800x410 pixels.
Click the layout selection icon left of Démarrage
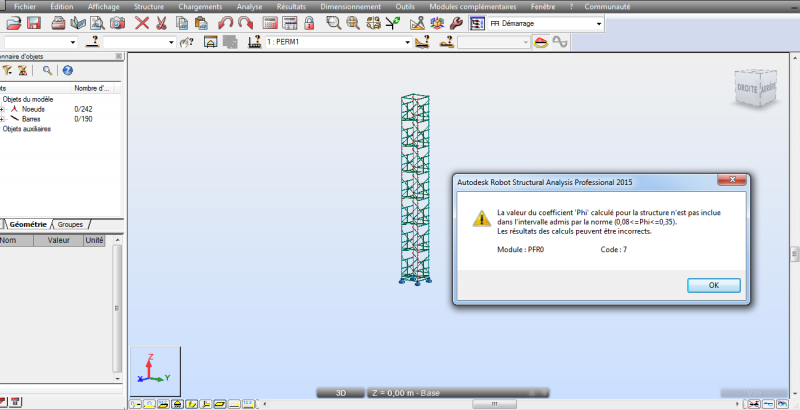coord(477,23)
